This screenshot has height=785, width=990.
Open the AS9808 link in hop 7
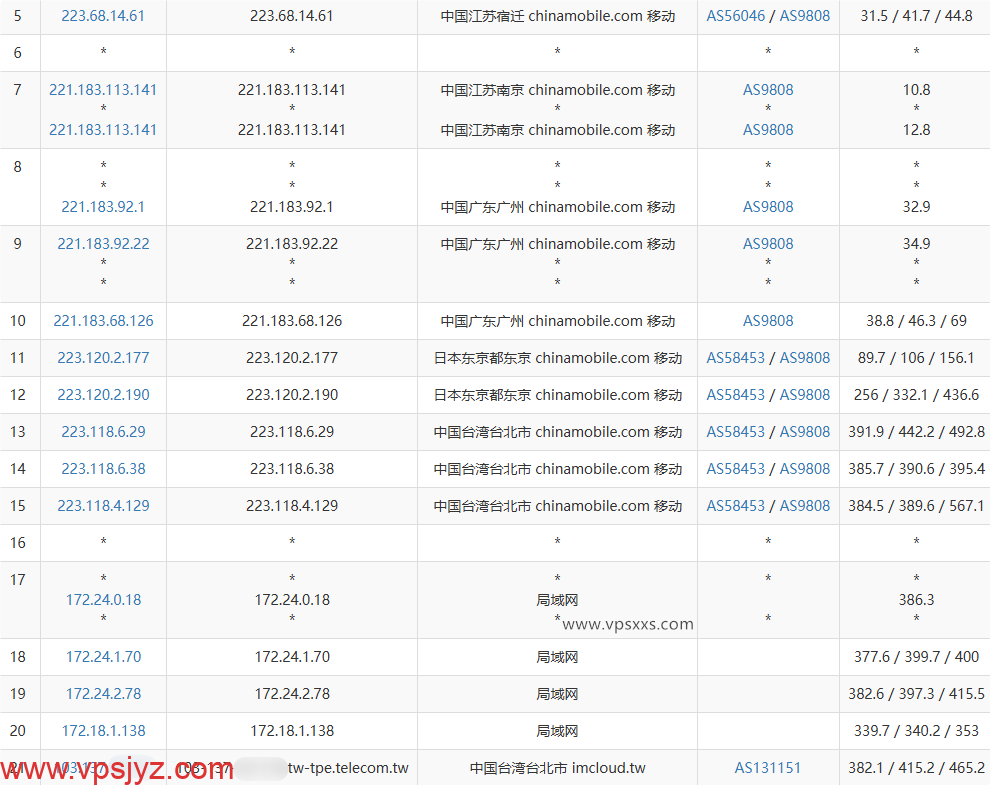(x=768, y=89)
